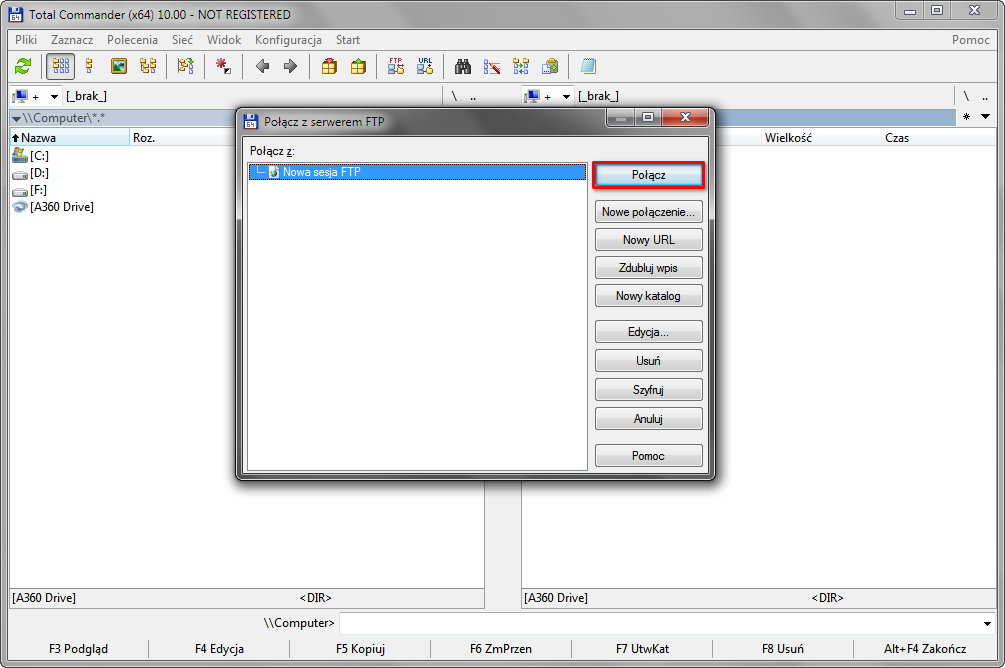Click the C: drive icon
Viewport: 1005px width, 668px height.
[20, 155]
